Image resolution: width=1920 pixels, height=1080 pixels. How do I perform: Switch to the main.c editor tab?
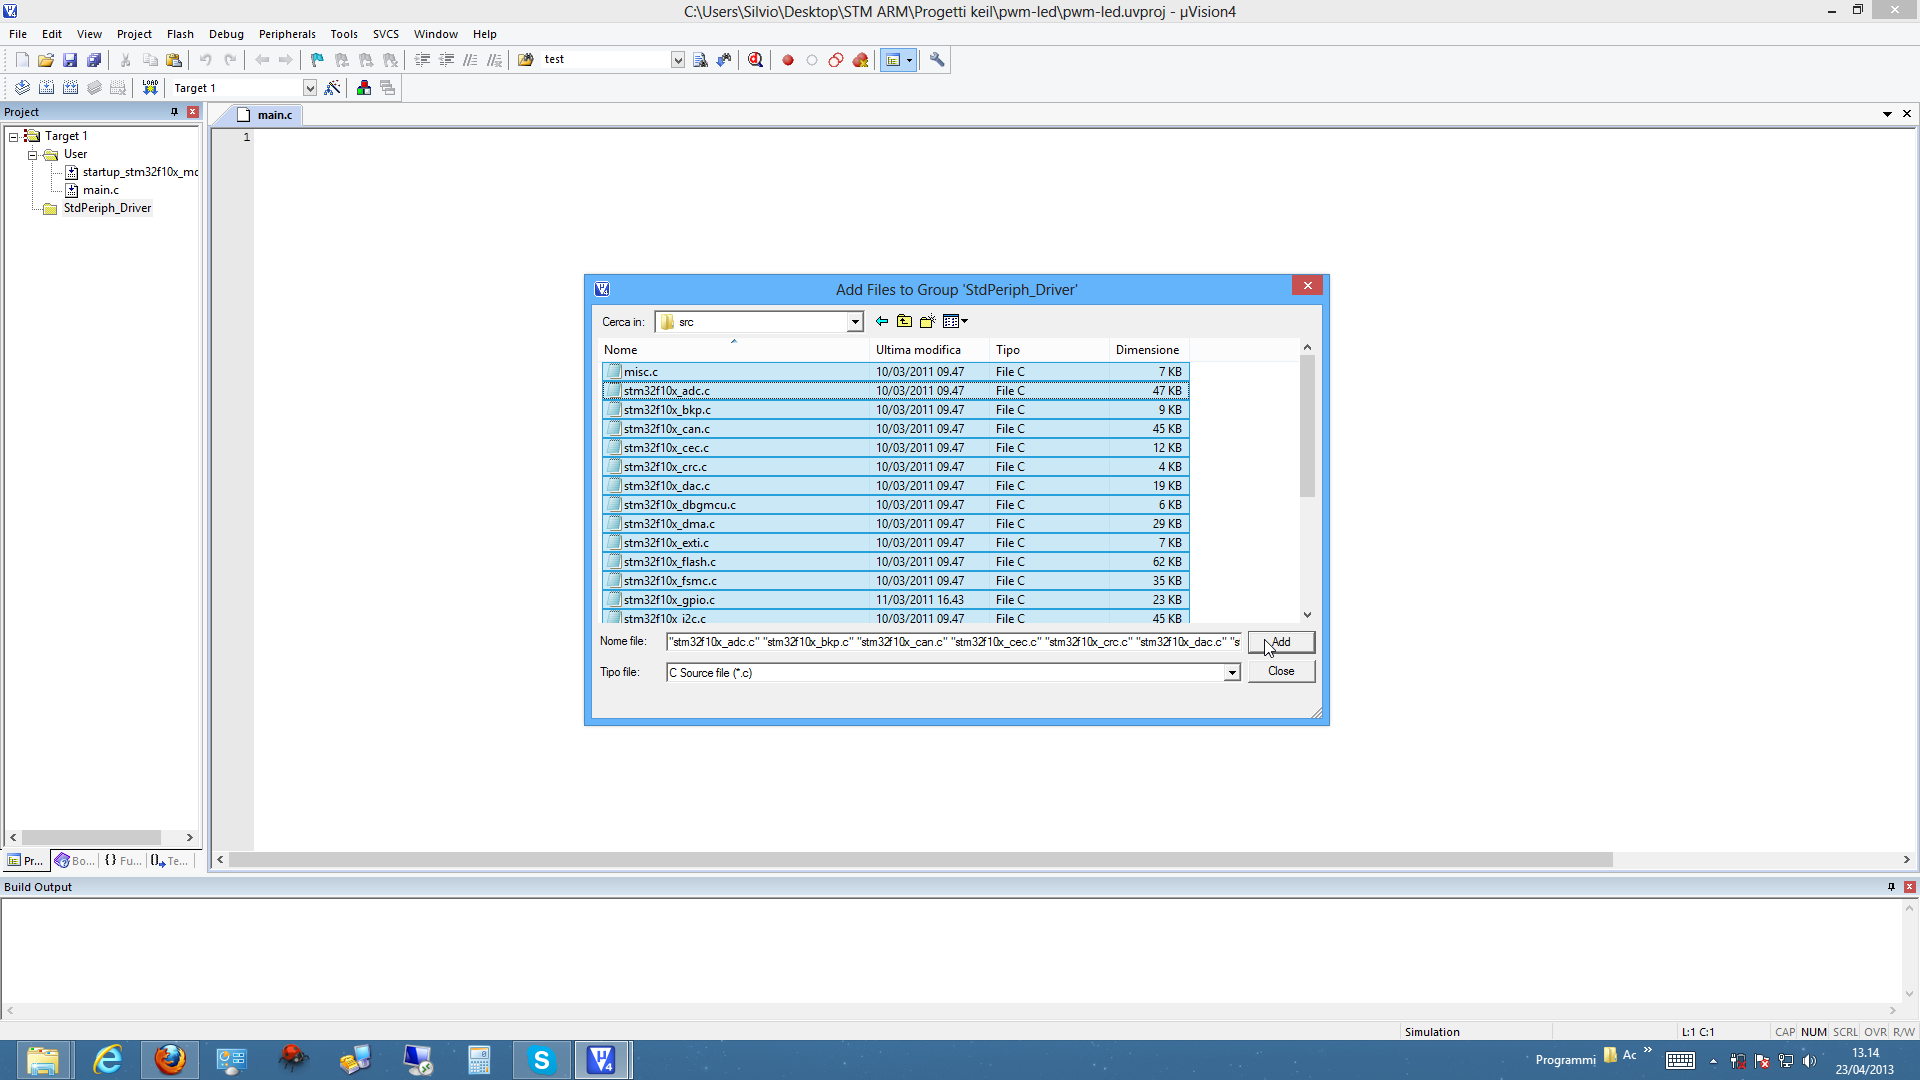(274, 115)
